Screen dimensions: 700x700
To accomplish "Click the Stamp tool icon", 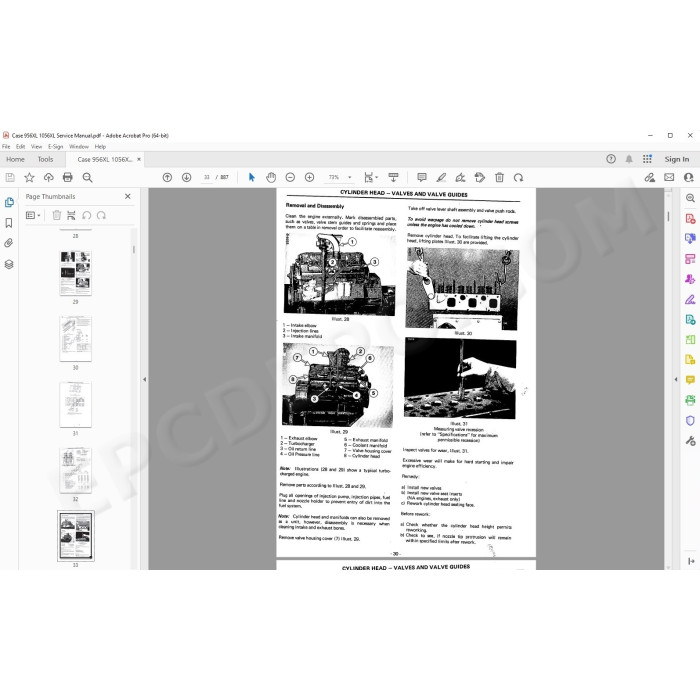I will pyautogui.click(x=480, y=178).
